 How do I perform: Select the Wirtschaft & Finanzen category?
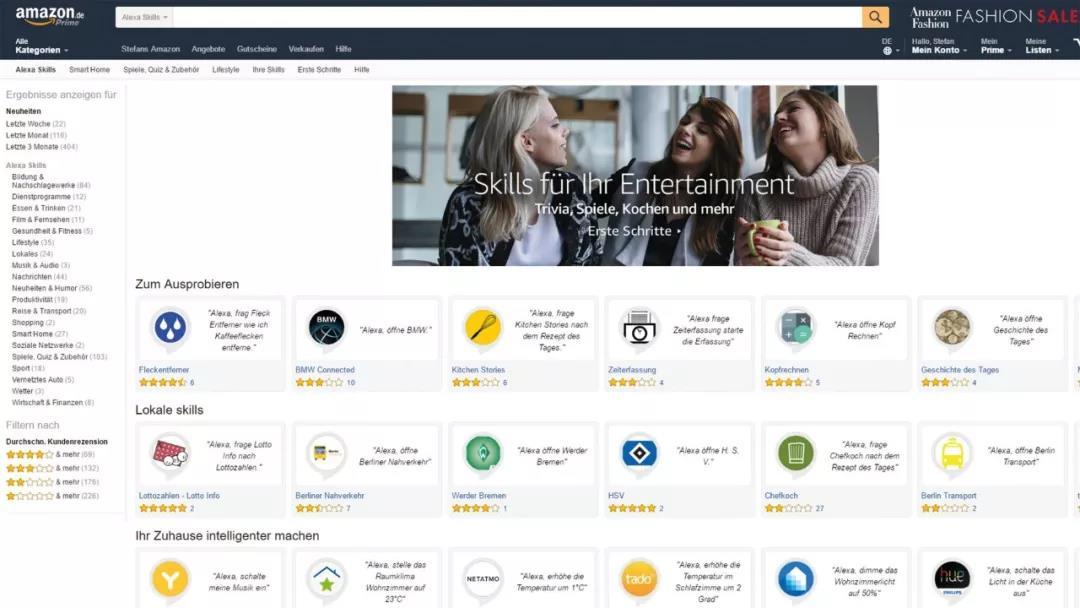click(53, 403)
